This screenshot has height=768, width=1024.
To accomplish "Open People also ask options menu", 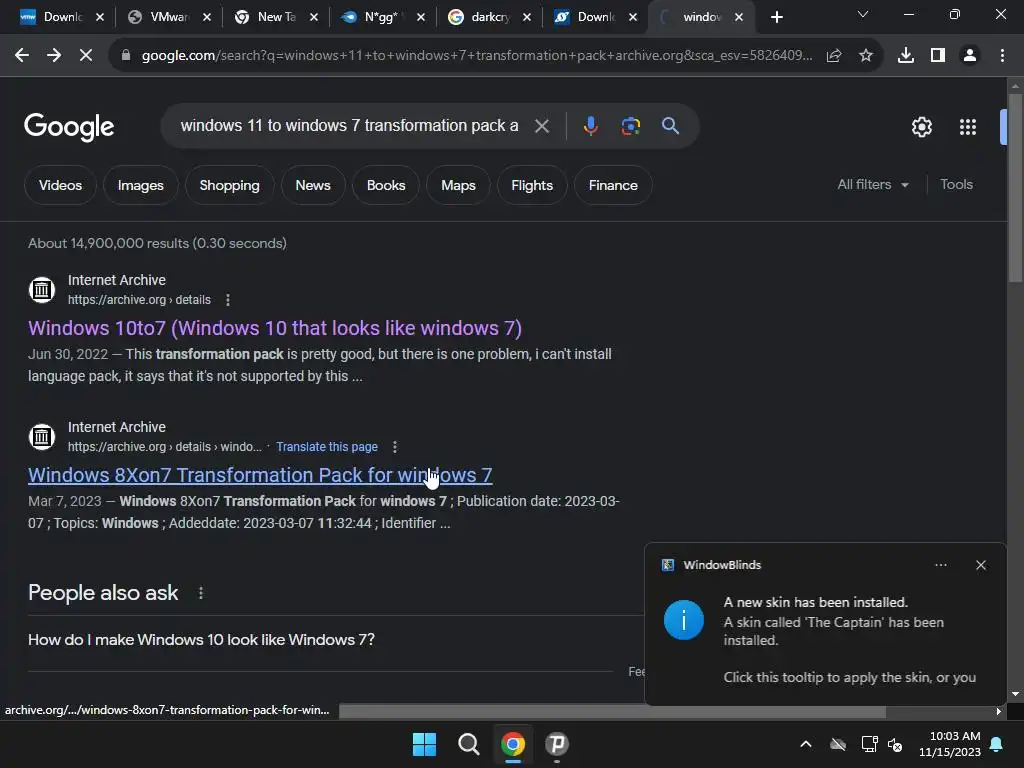I will pyautogui.click(x=200, y=593).
